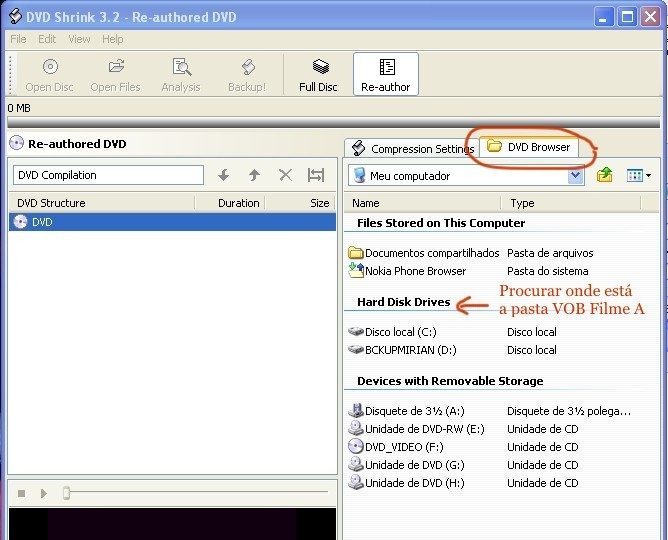Click the move up arrow icon
The height and width of the screenshot is (540, 668).
point(254,175)
